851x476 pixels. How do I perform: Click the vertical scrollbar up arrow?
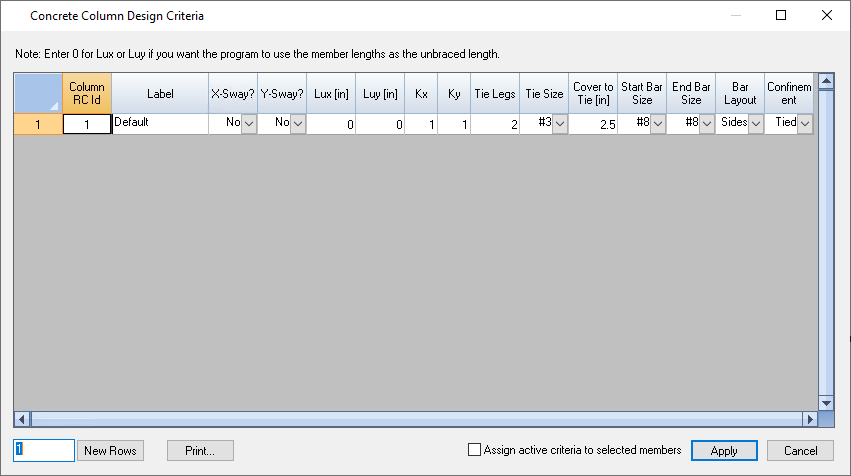826,81
